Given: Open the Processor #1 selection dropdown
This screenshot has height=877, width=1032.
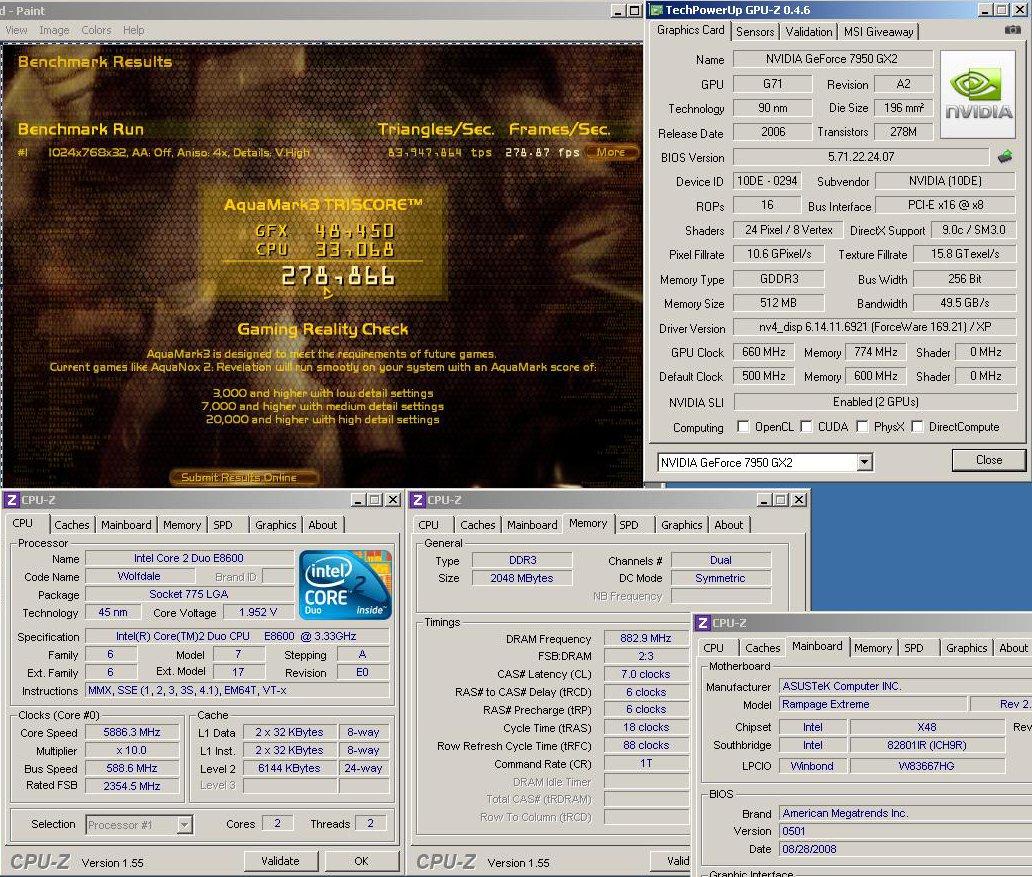Looking at the screenshot, I should (x=185, y=824).
